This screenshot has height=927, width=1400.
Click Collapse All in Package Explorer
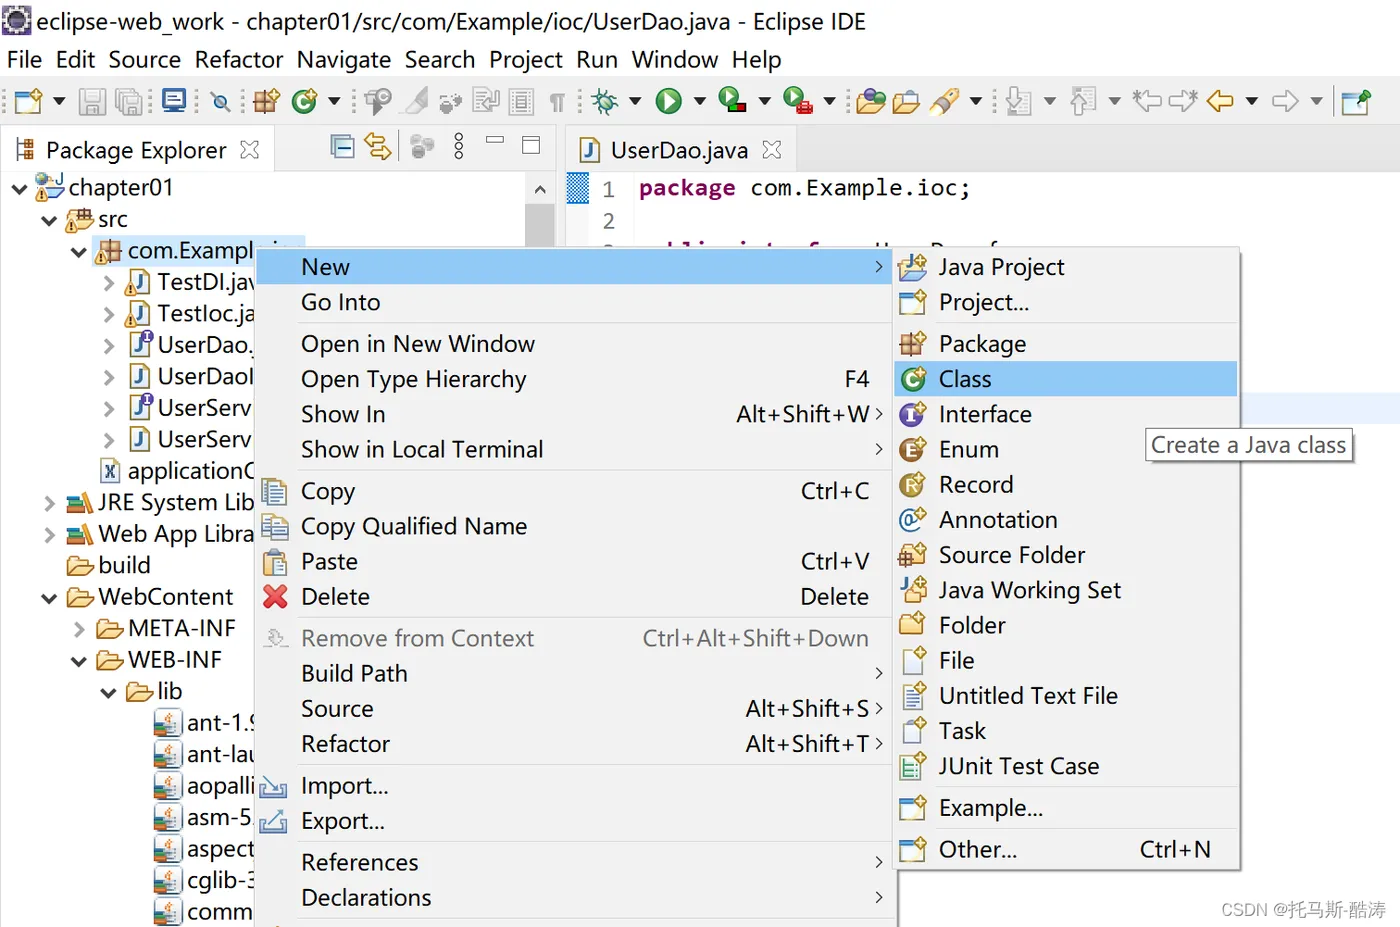(342, 147)
